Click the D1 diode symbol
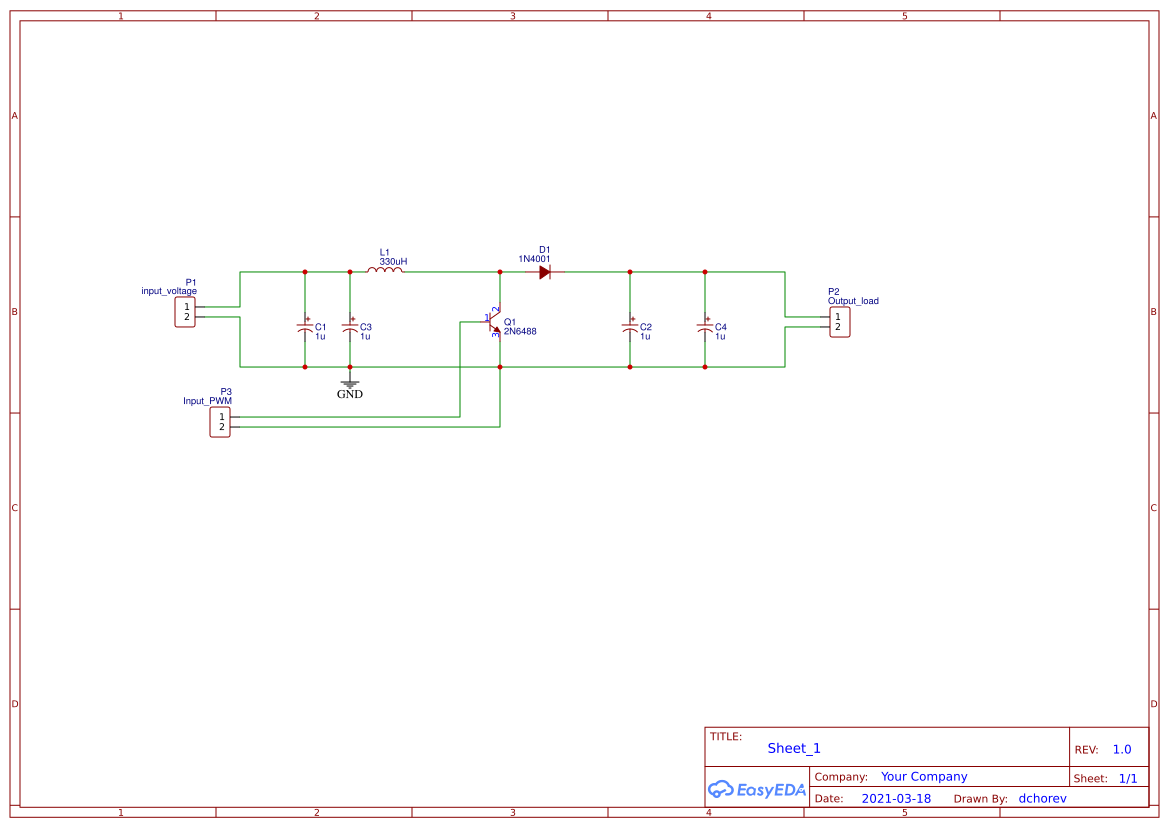The width and height of the screenshot is (1169, 828). click(544, 271)
